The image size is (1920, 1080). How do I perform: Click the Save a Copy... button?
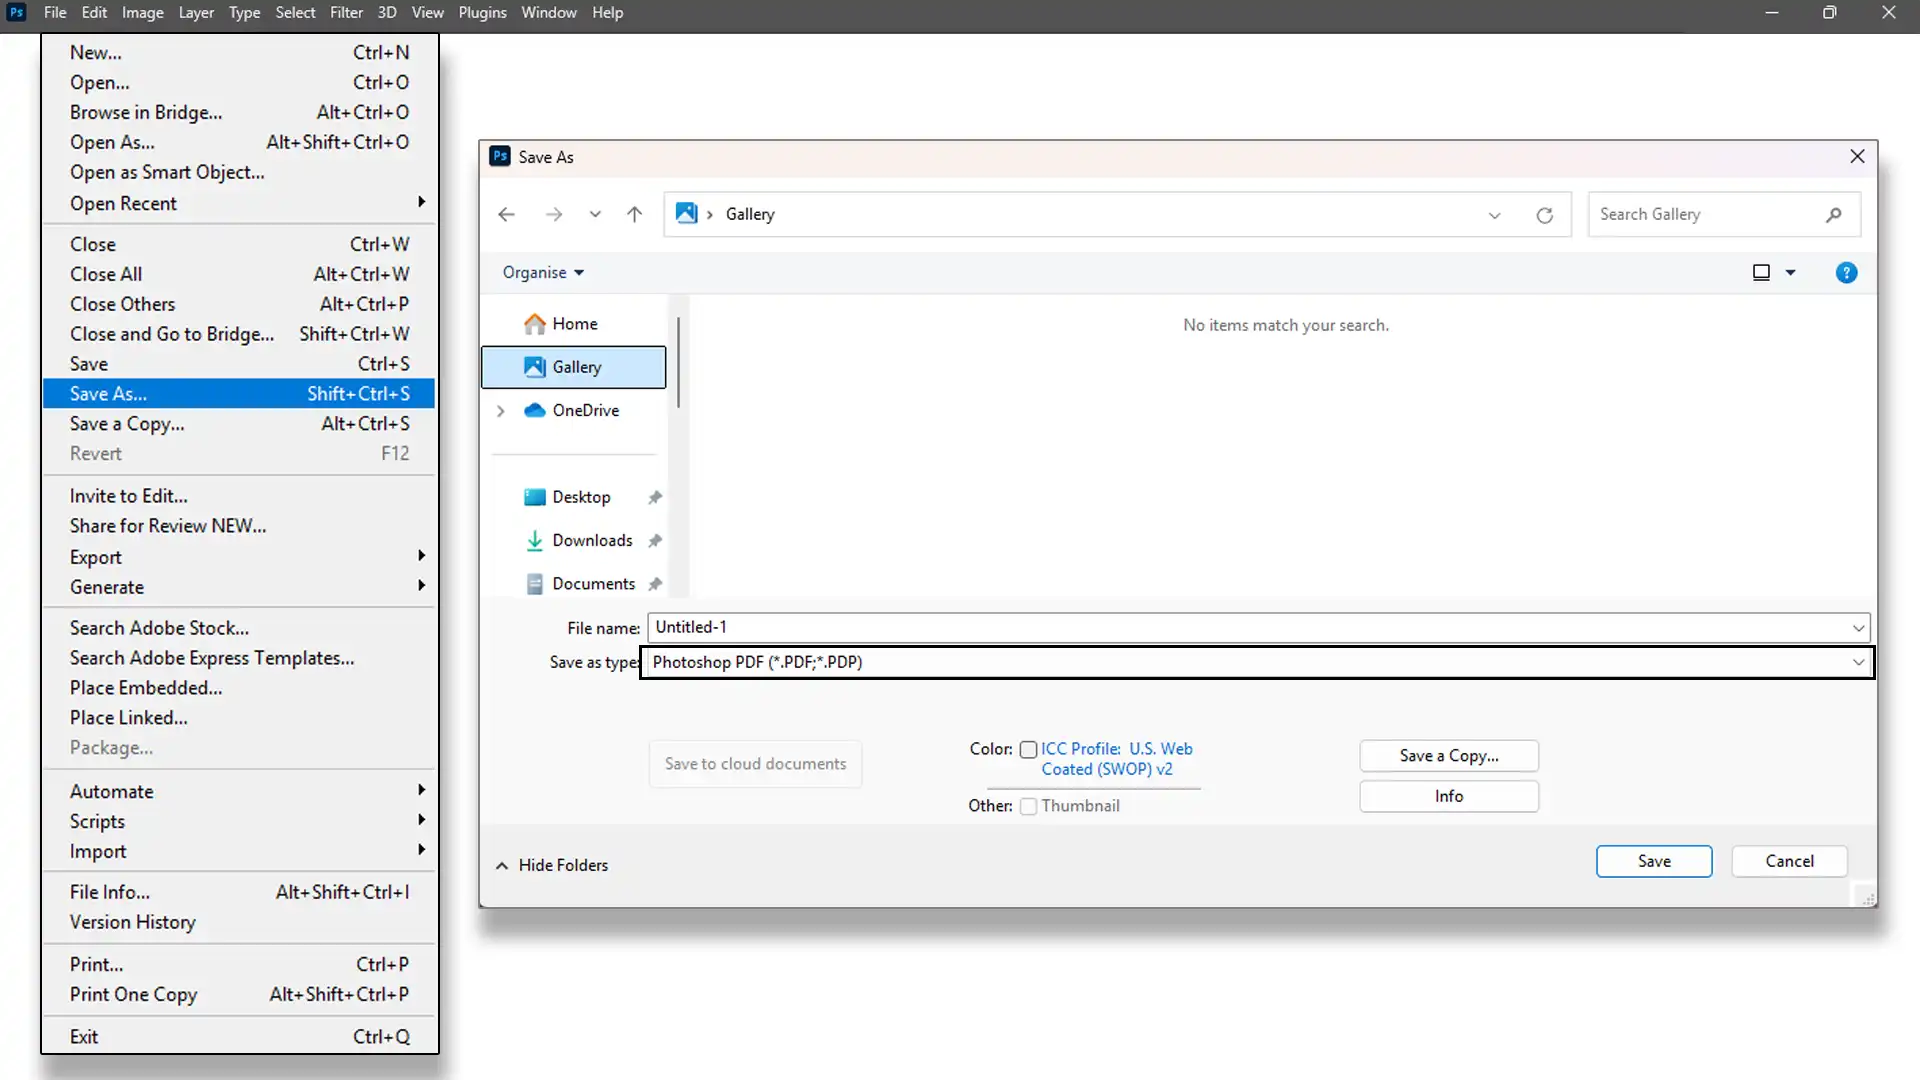point(1449,756)
